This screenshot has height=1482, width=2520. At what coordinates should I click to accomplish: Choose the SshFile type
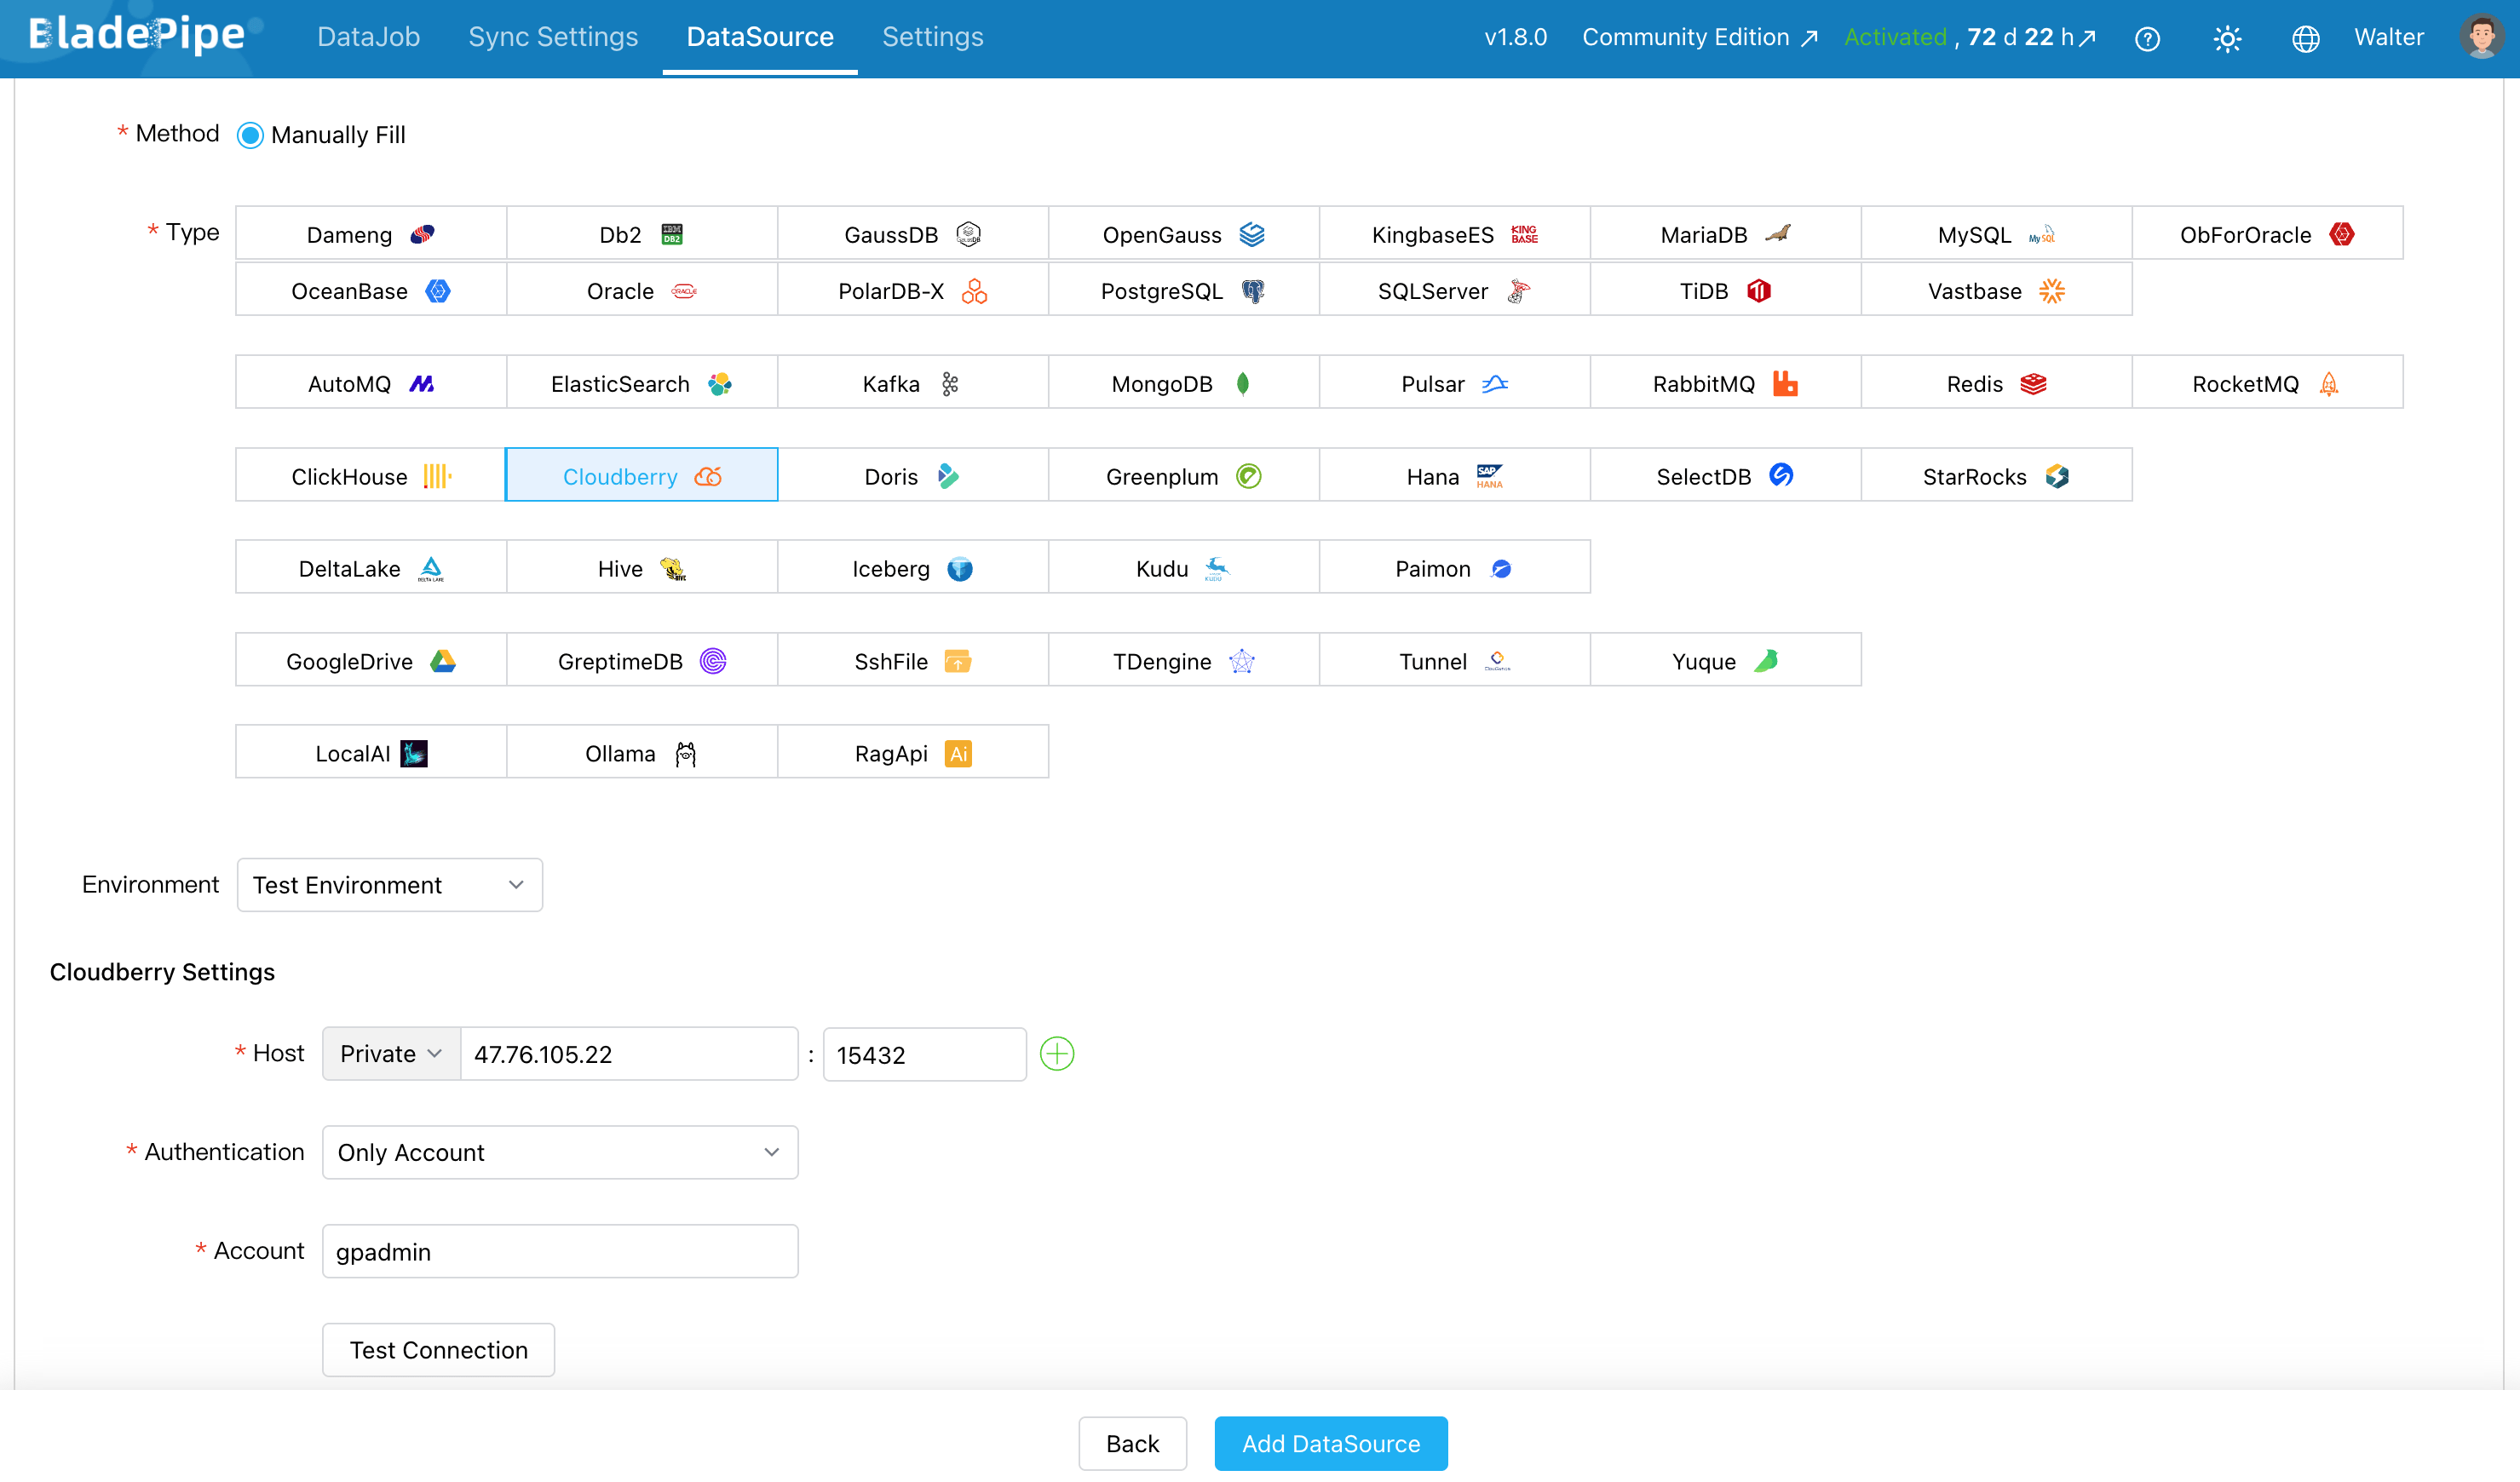[x=913, y=661]
